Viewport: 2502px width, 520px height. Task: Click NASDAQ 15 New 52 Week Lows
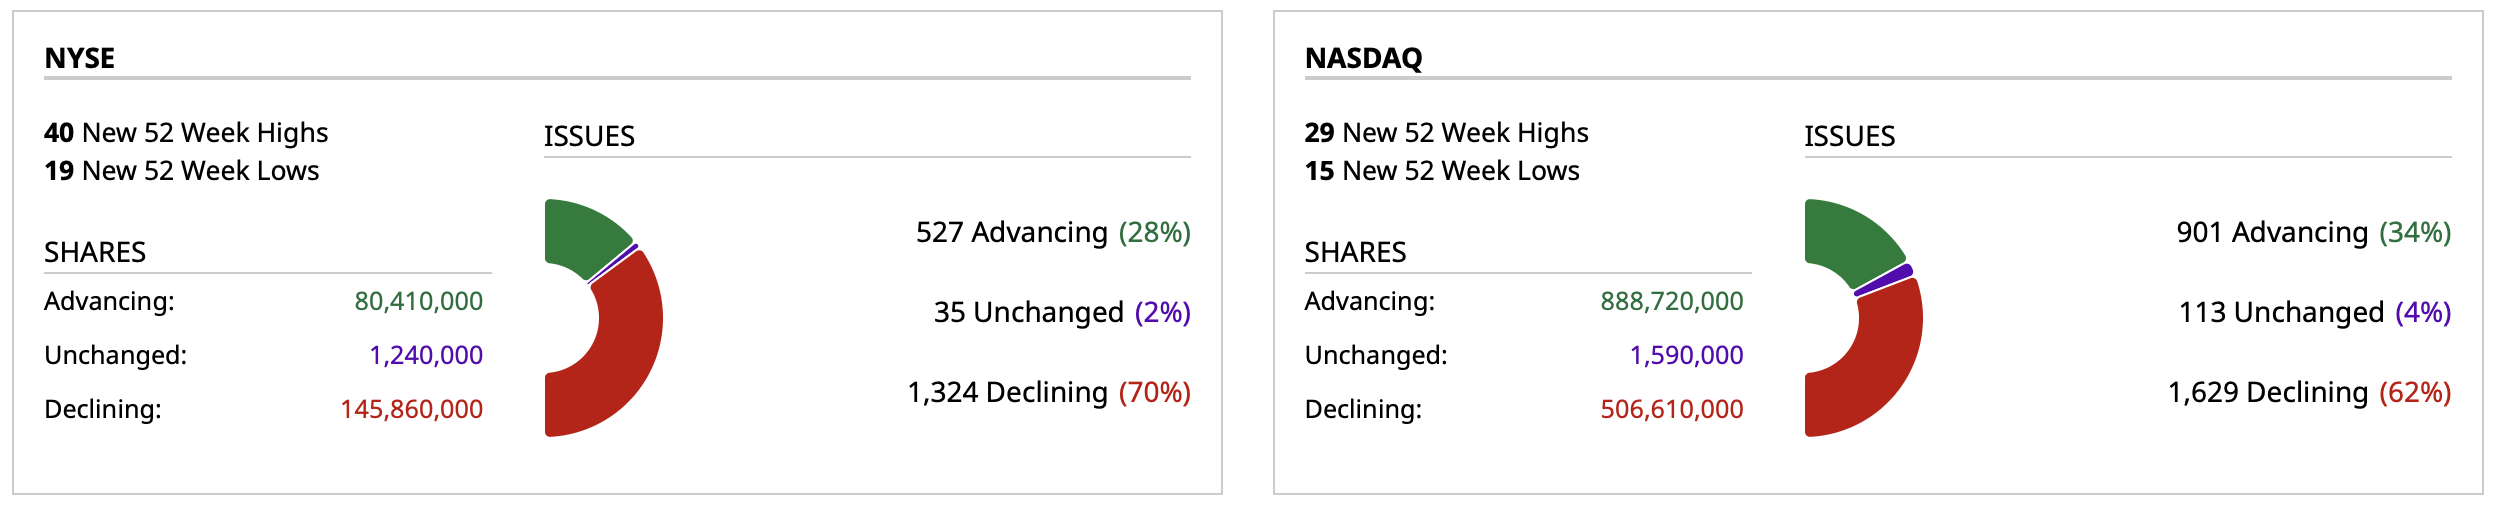(1441, 171)
